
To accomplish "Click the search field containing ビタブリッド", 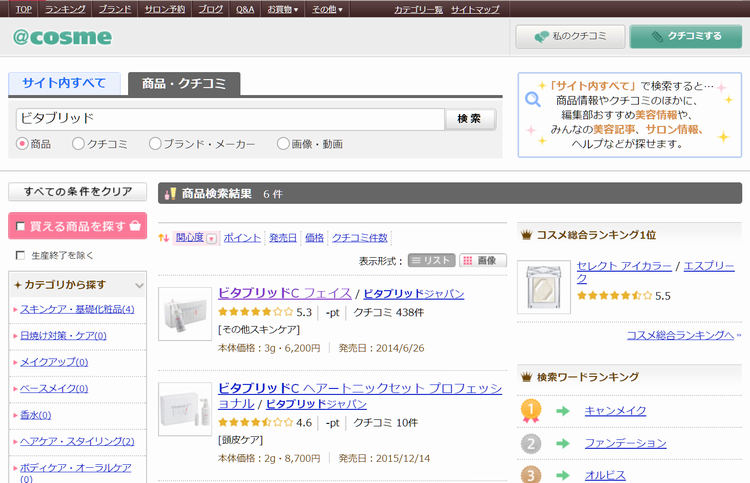I will pos(230,119).
